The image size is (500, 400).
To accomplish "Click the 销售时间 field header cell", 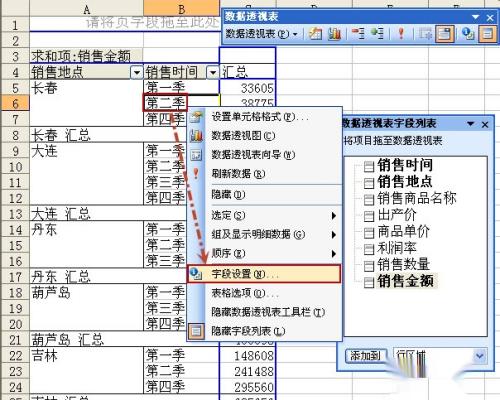I will [x=182, y=72].
